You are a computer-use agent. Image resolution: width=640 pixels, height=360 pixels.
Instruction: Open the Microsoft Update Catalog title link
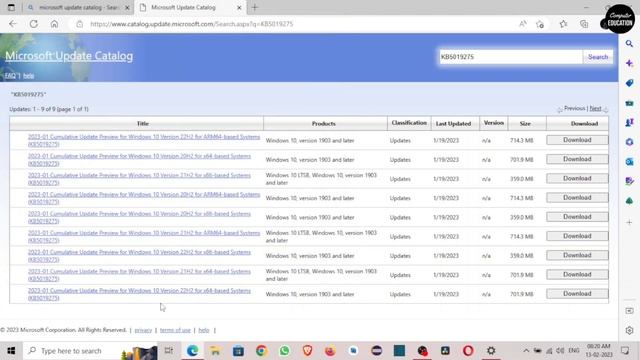point(69,56)
